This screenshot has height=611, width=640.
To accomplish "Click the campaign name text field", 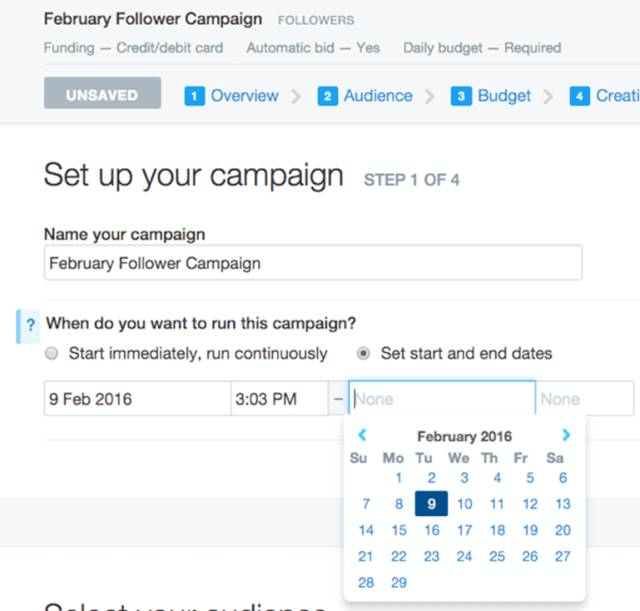I will tap(312, 264).
